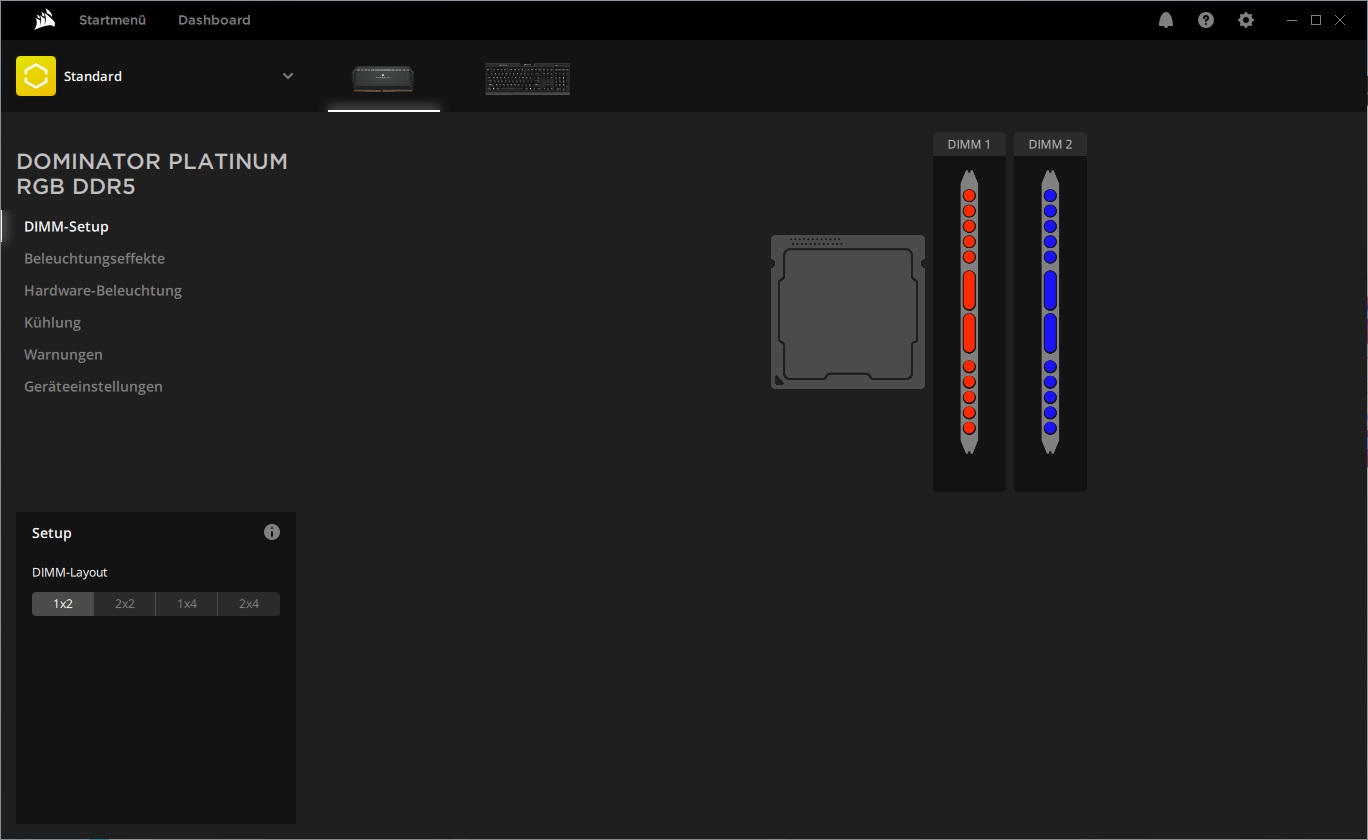Open the help question mark icon
Viewport: 1368px width, 840px height.
(x=1206, y=20)
